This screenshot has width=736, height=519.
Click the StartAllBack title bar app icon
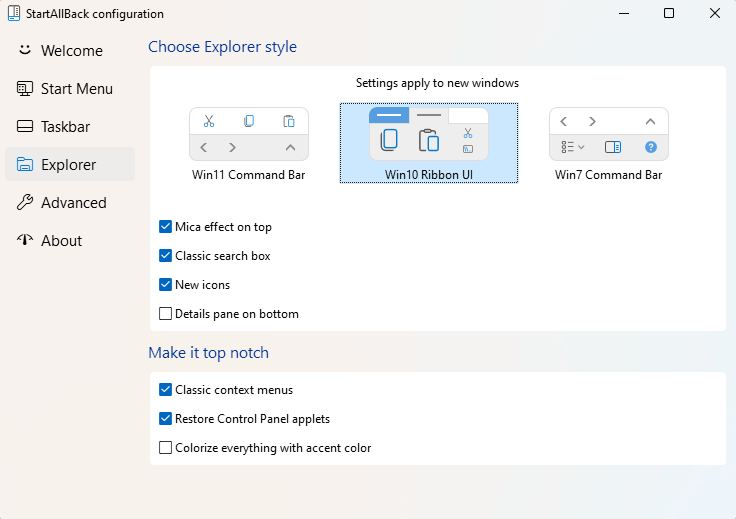(x=11, y=14)
